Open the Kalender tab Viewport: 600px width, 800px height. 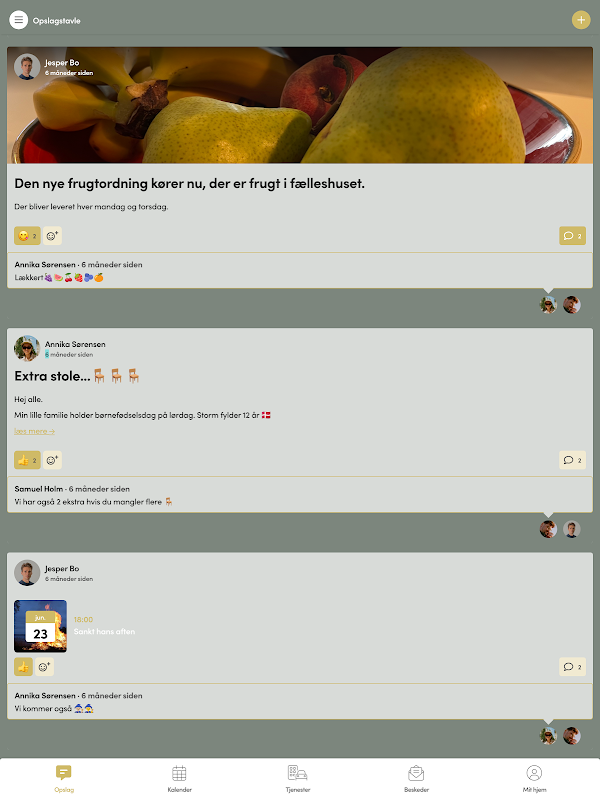(180, 779)
